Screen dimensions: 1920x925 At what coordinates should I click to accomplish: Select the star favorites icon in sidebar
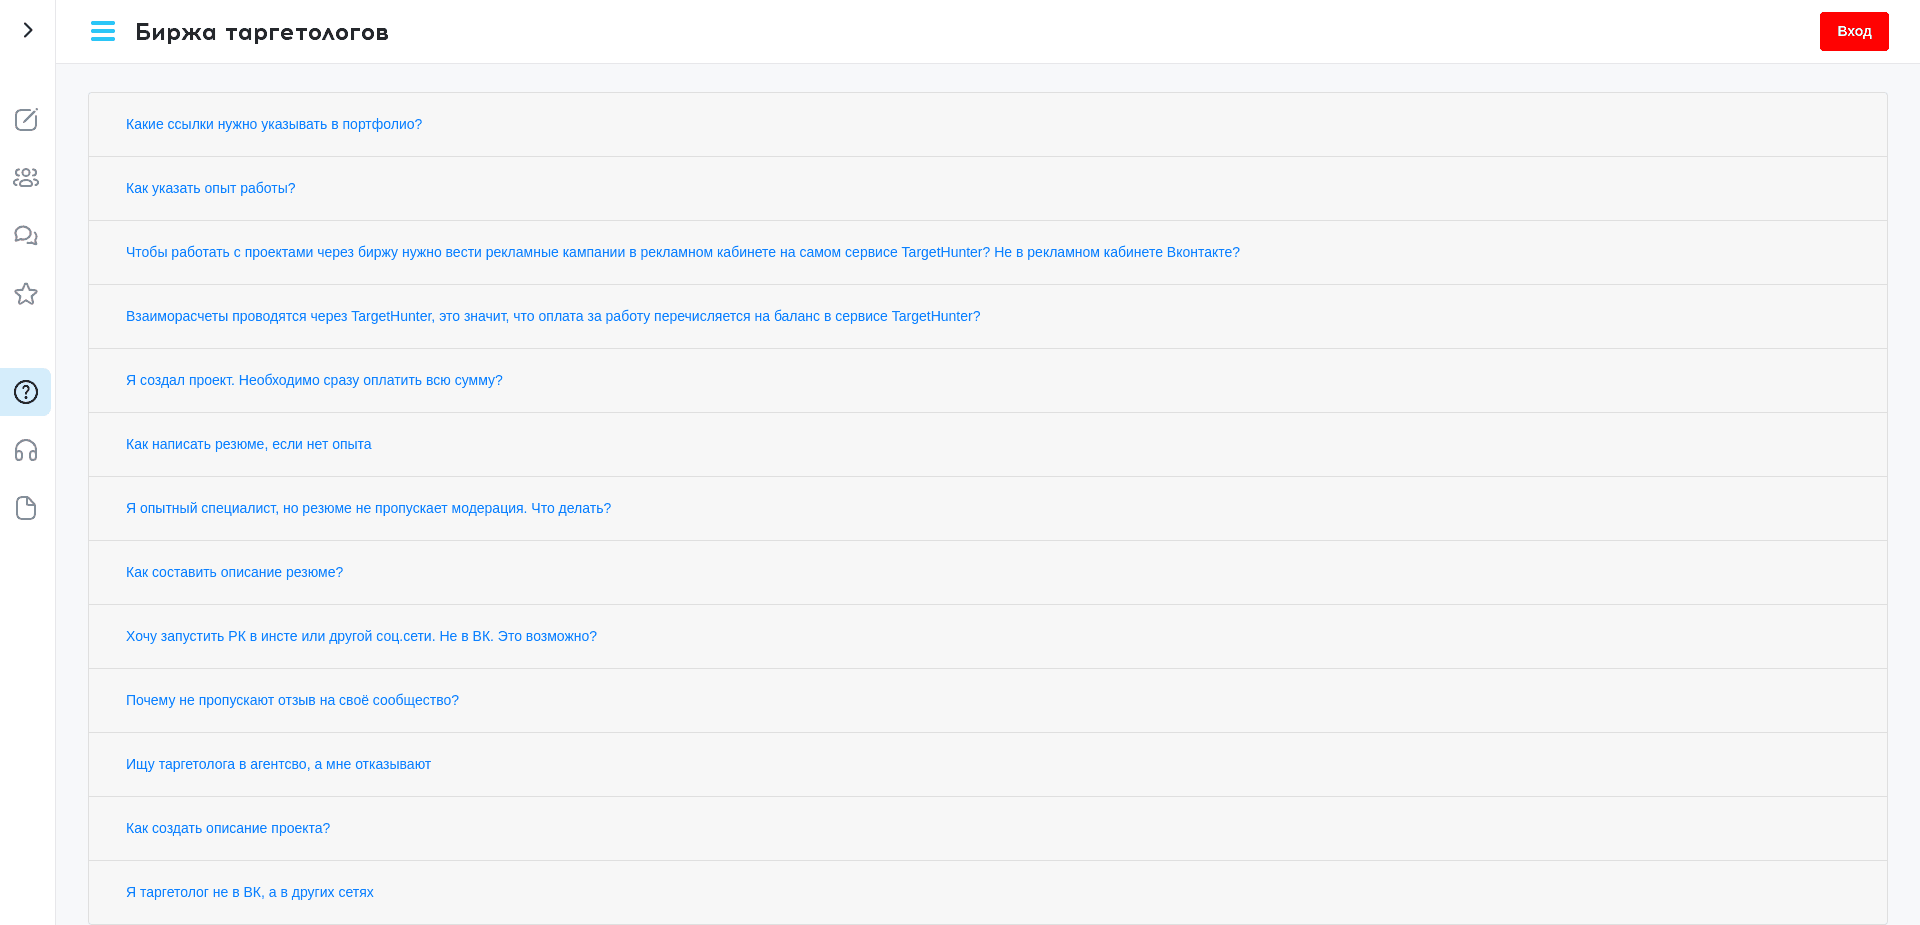(x=25, y=294)
